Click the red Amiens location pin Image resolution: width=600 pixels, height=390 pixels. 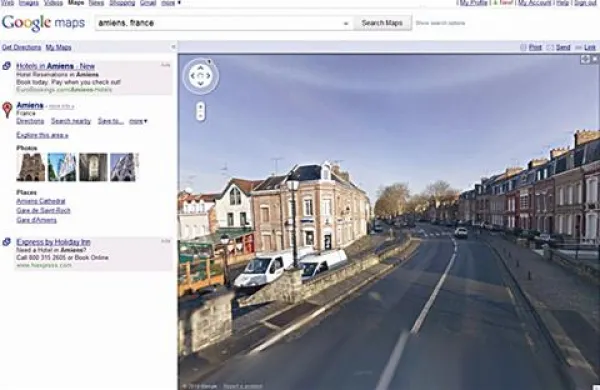tap(7, 110)
